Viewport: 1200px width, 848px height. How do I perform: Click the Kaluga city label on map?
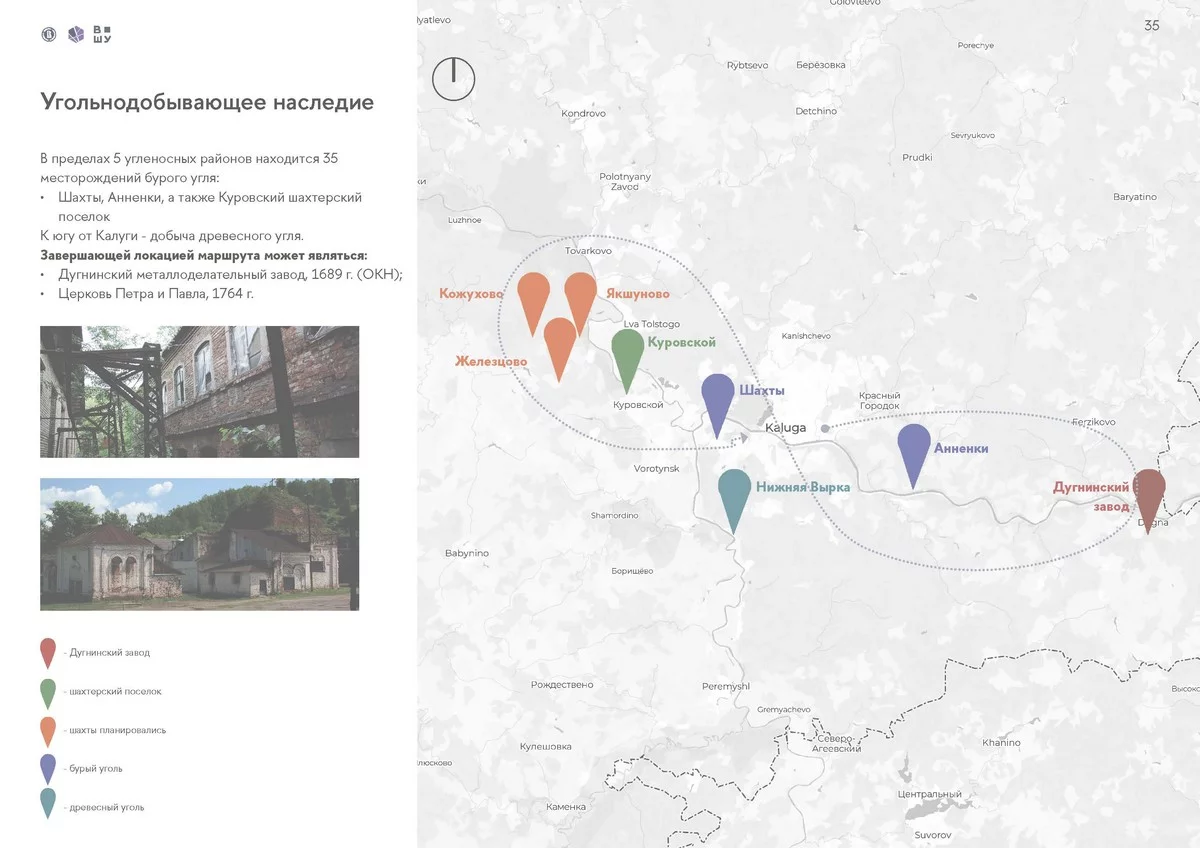785,428
